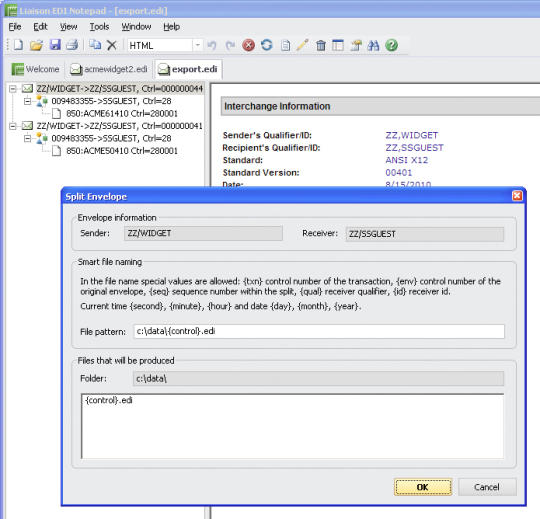Open the HTML view dropdown
Screen dimensions: 540x519
198,45
